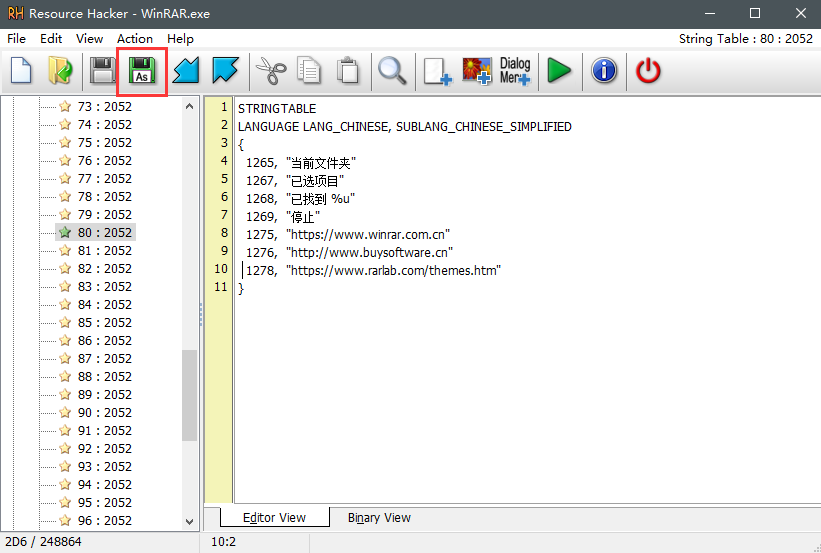Click the blue Info icon
The width and height of the screenshot is (821, 553).
click(x=604, y=71)
